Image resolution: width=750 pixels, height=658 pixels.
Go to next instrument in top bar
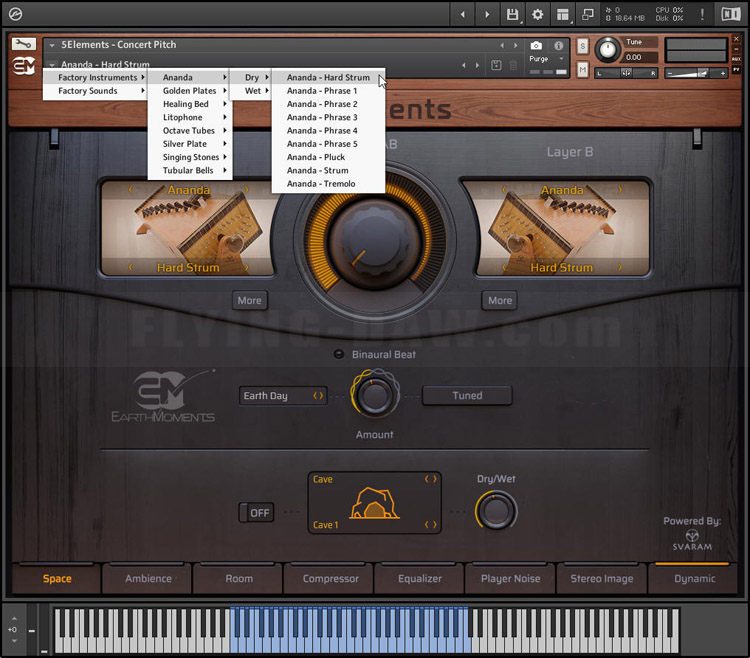tap(487, 14)
